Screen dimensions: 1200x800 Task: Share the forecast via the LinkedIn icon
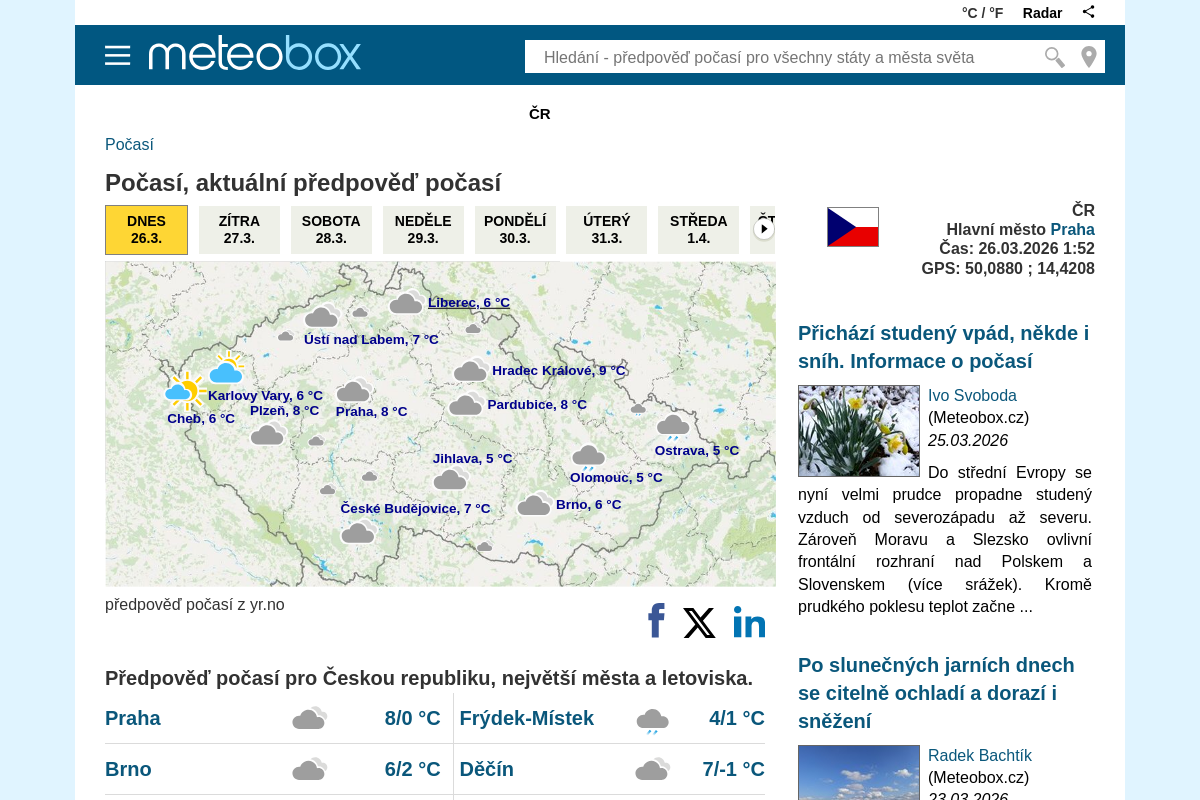[x=749, y=622]
